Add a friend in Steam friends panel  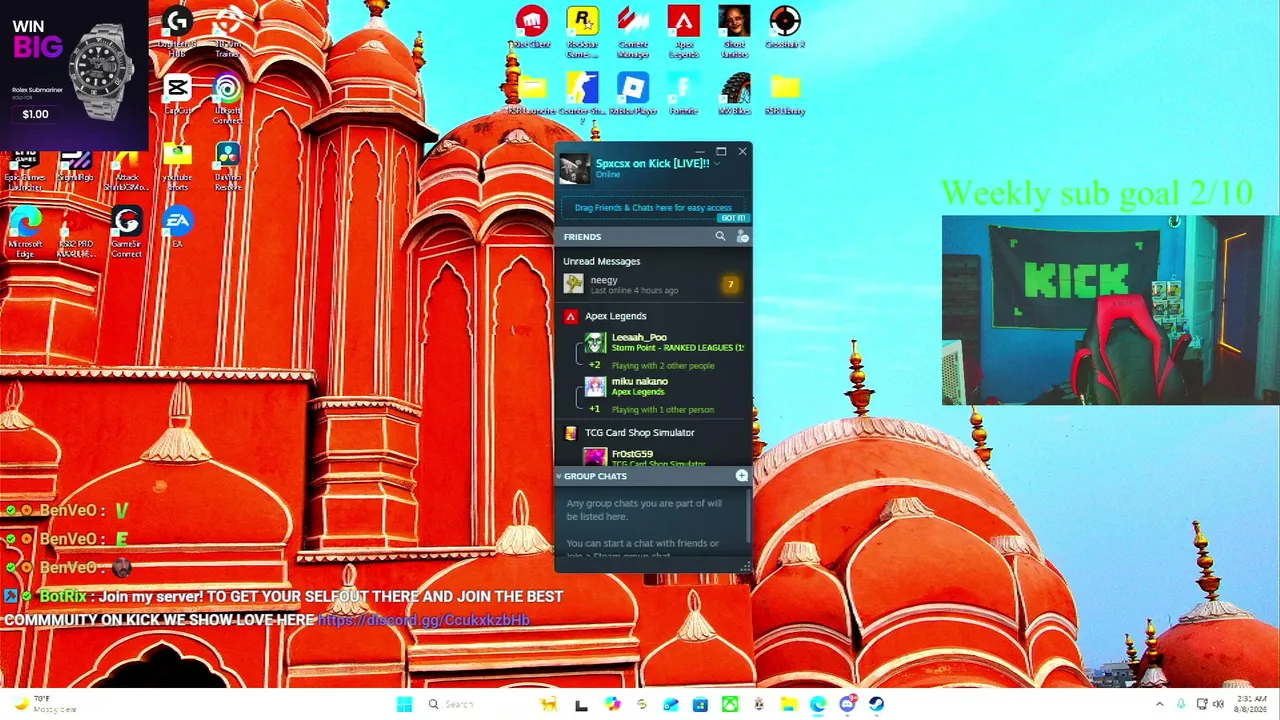tap(742, 237)
